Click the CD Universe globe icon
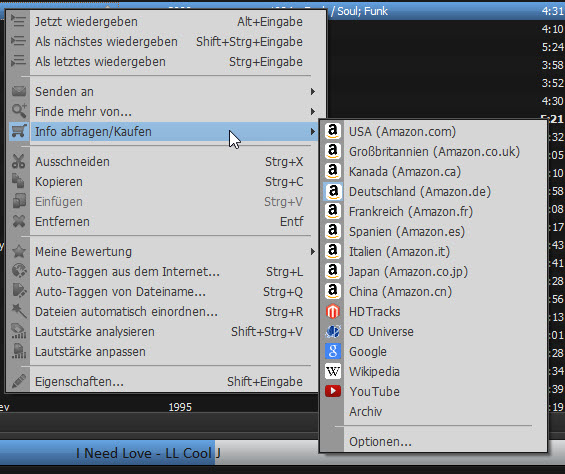 pos(333,331)
